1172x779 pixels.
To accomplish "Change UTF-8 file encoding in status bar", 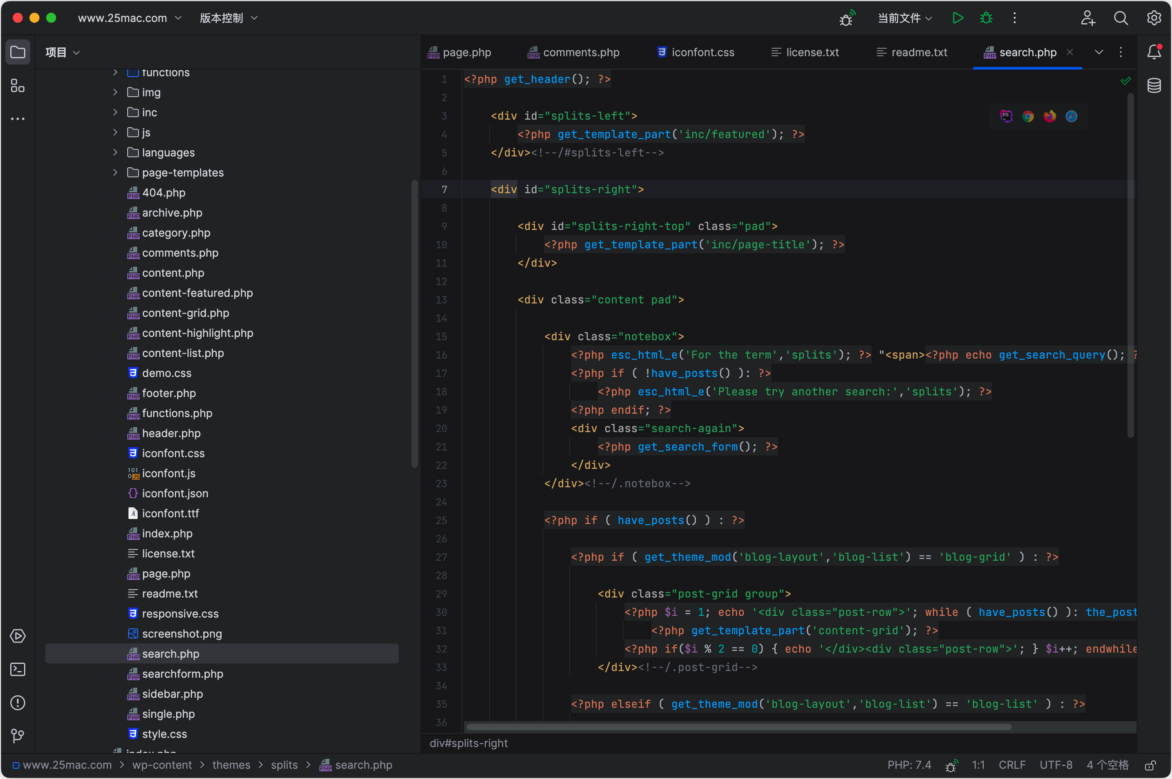I will coord(1055,765).
